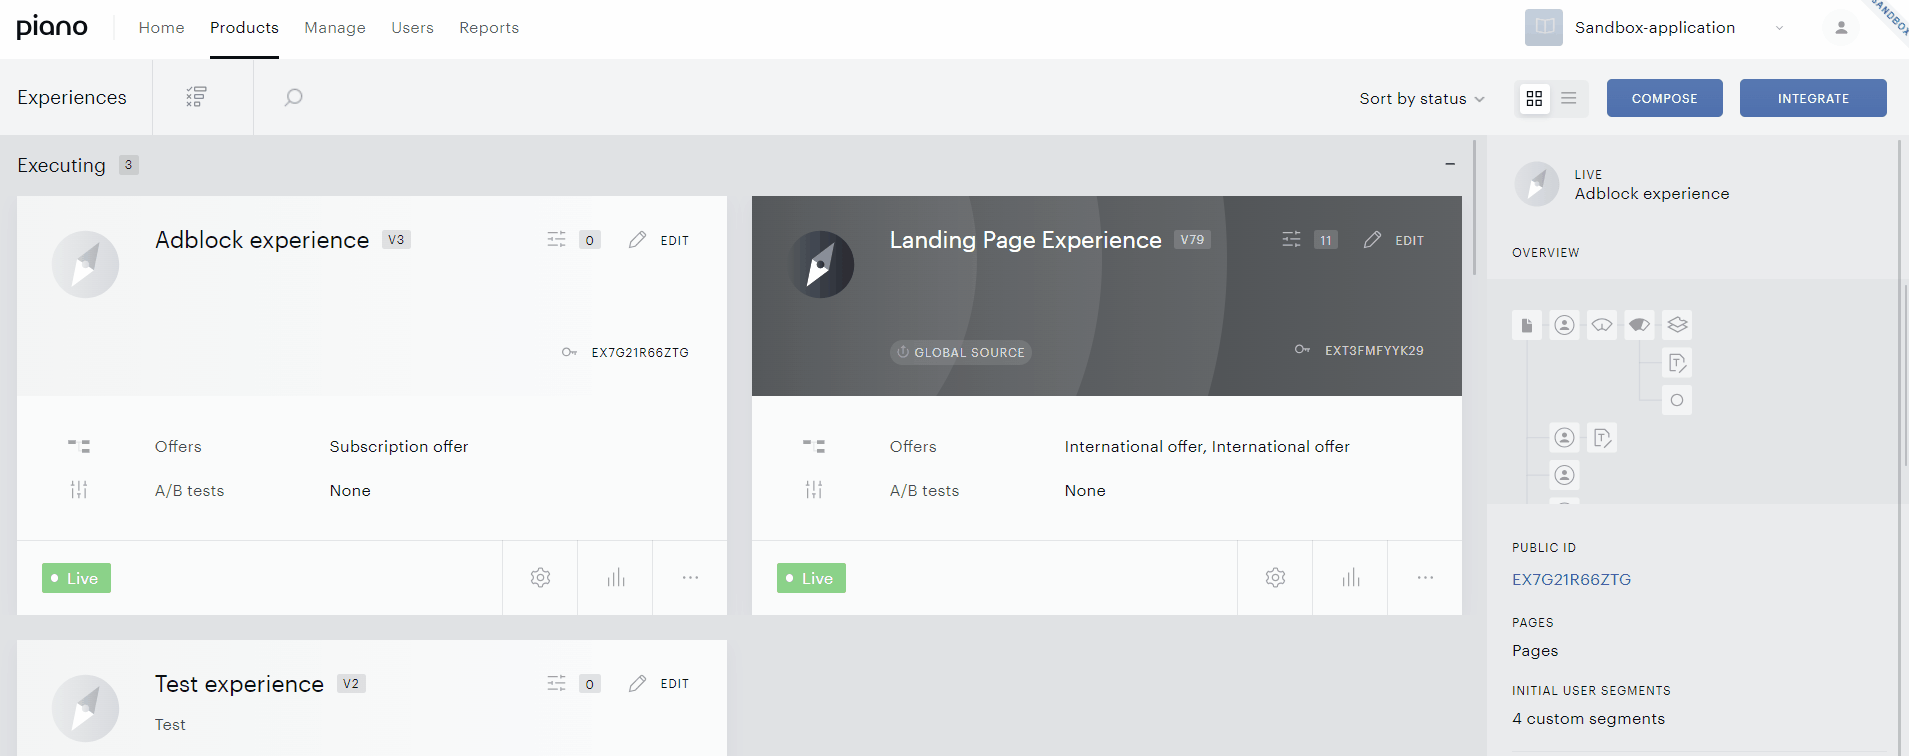Switch to list view layout
The width and height of the screenshot is (1909, 756).
1568,98
